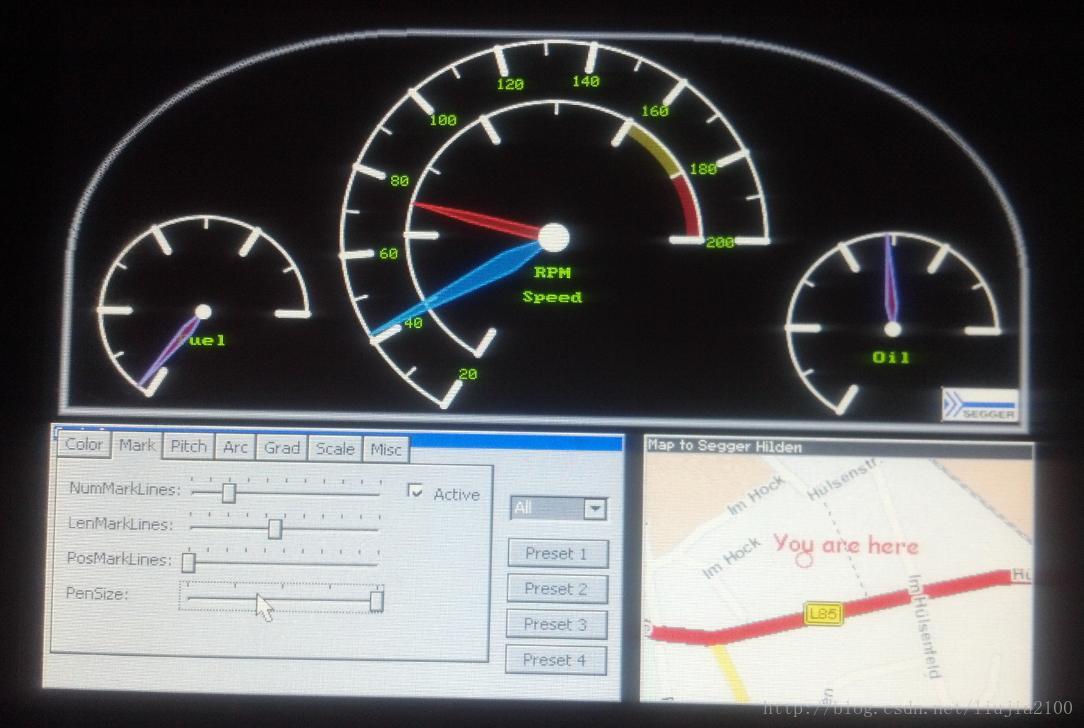This screenshot has width=1084, height=728.
Task: Click the PosMarkLines slider thumb
Action: (188, 562)
